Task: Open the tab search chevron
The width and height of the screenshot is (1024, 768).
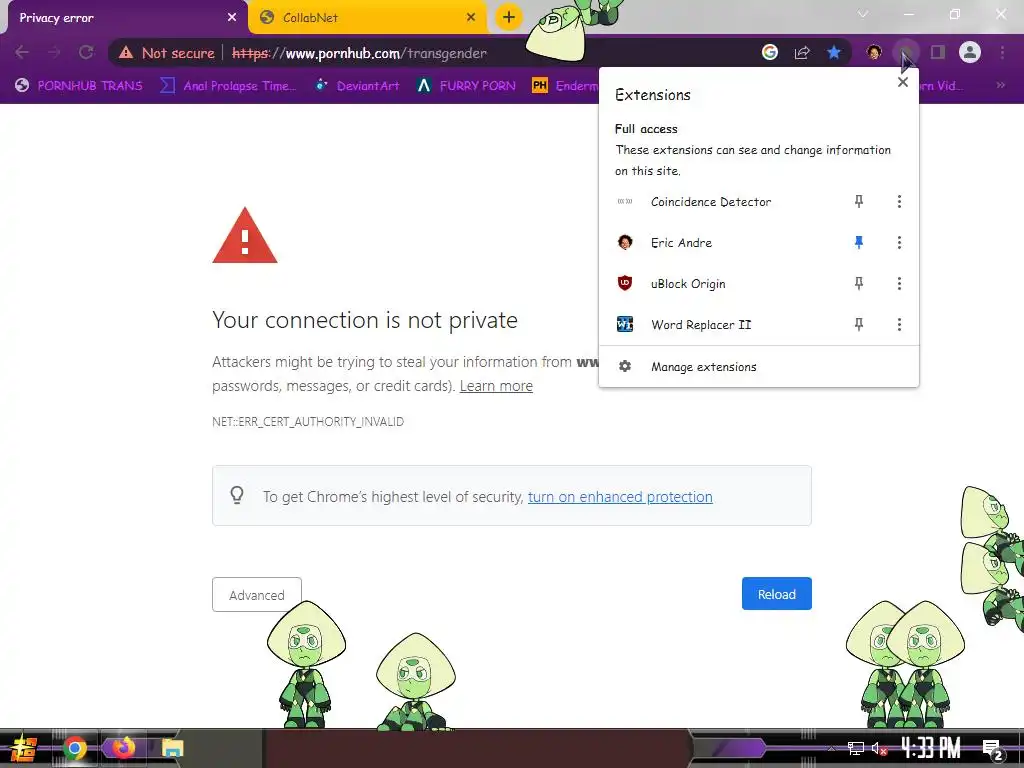Action: point(863,14)
